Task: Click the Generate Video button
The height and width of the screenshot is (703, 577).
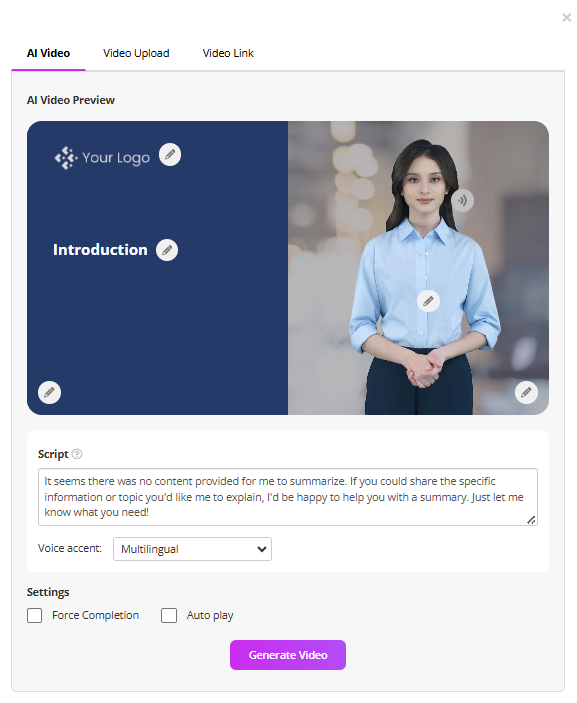Action: [x=288, y=655]
